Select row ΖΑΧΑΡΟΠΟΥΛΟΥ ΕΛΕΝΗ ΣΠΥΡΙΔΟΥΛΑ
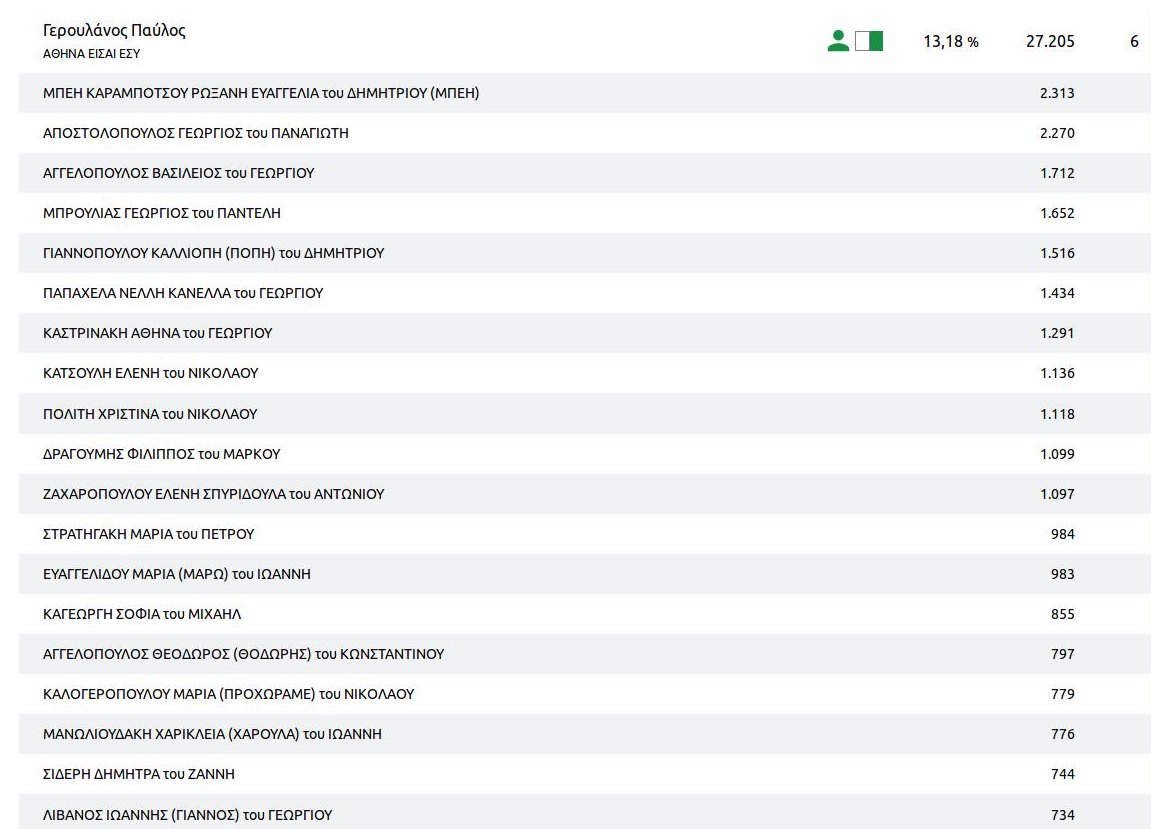The width and height of the screenshot is (1151, 829). [x=584, y=493]
